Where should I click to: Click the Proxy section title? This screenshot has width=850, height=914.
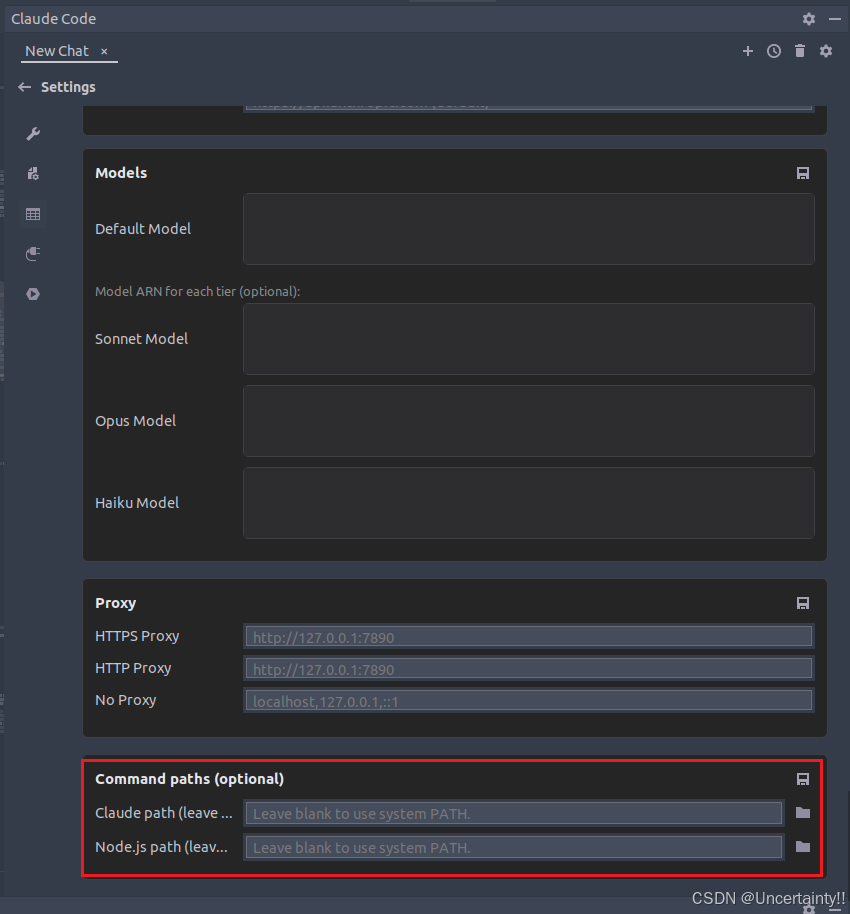115,603
